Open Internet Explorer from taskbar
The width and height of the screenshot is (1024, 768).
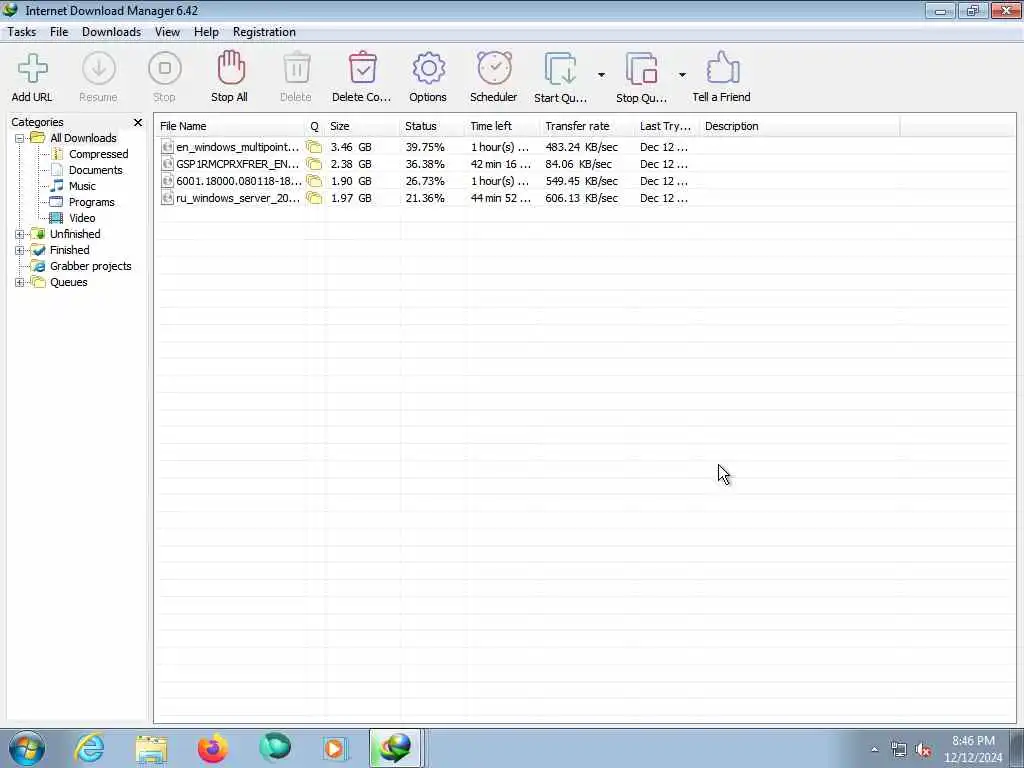[x=89, y=748]
